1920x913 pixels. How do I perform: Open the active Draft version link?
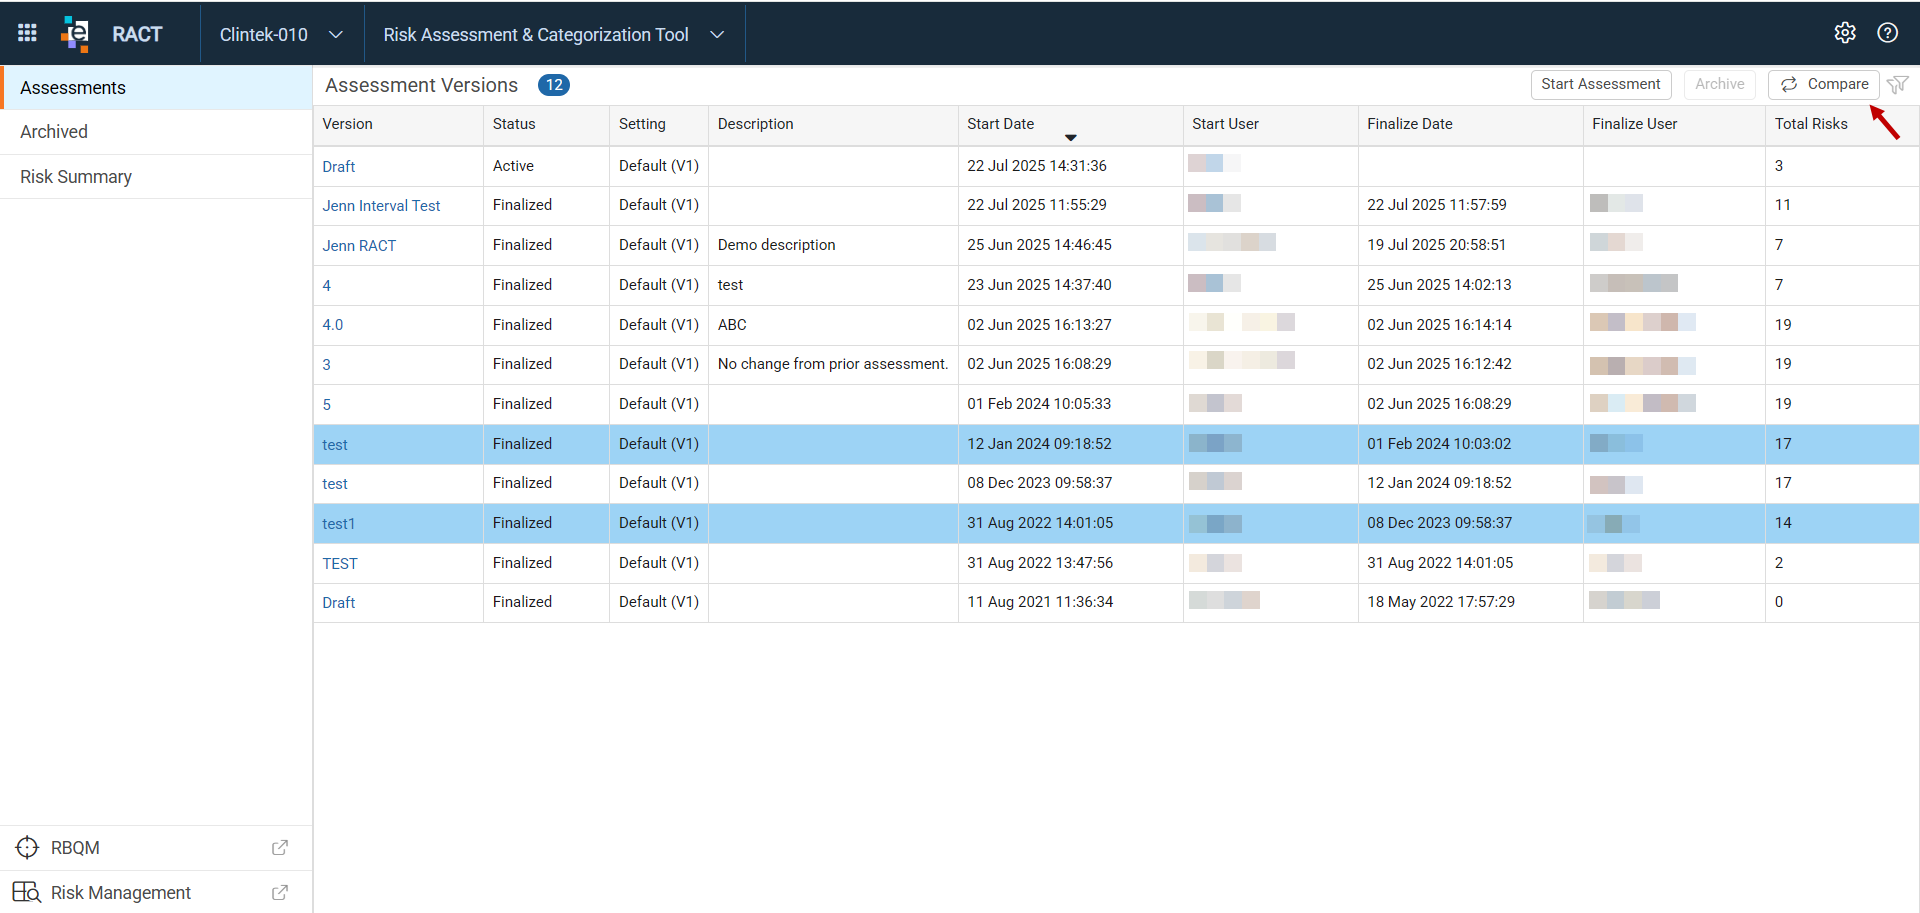pyautogui.click(x=339, y=167)
